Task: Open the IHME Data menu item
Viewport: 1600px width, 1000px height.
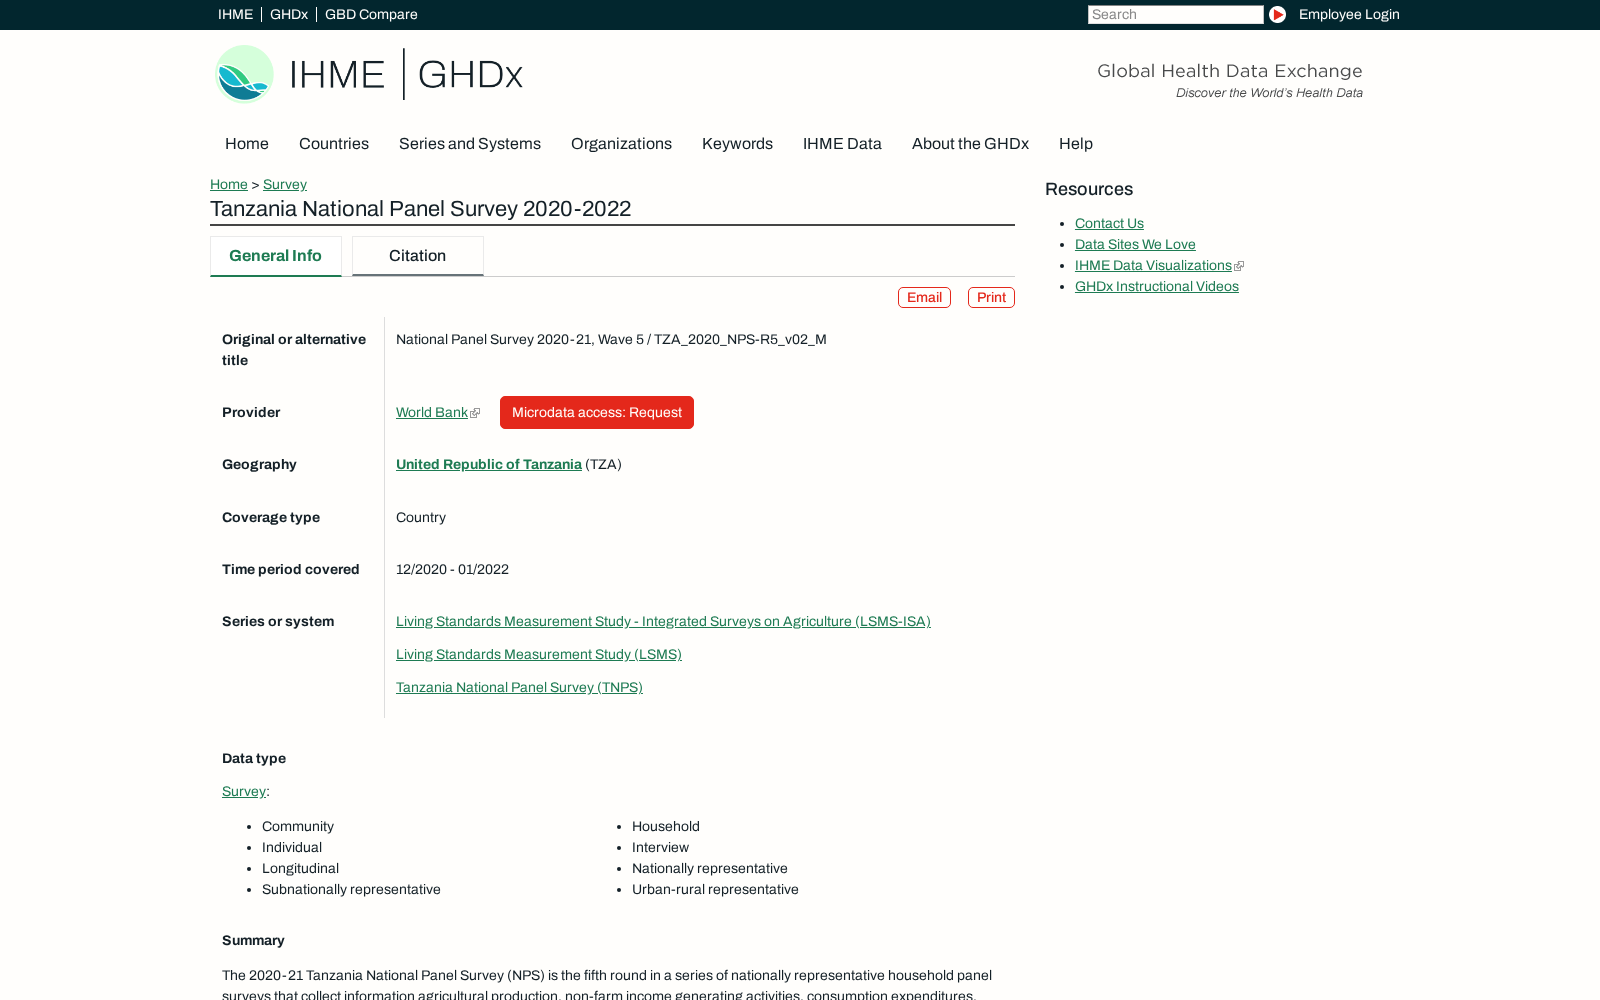Action: 842,144
